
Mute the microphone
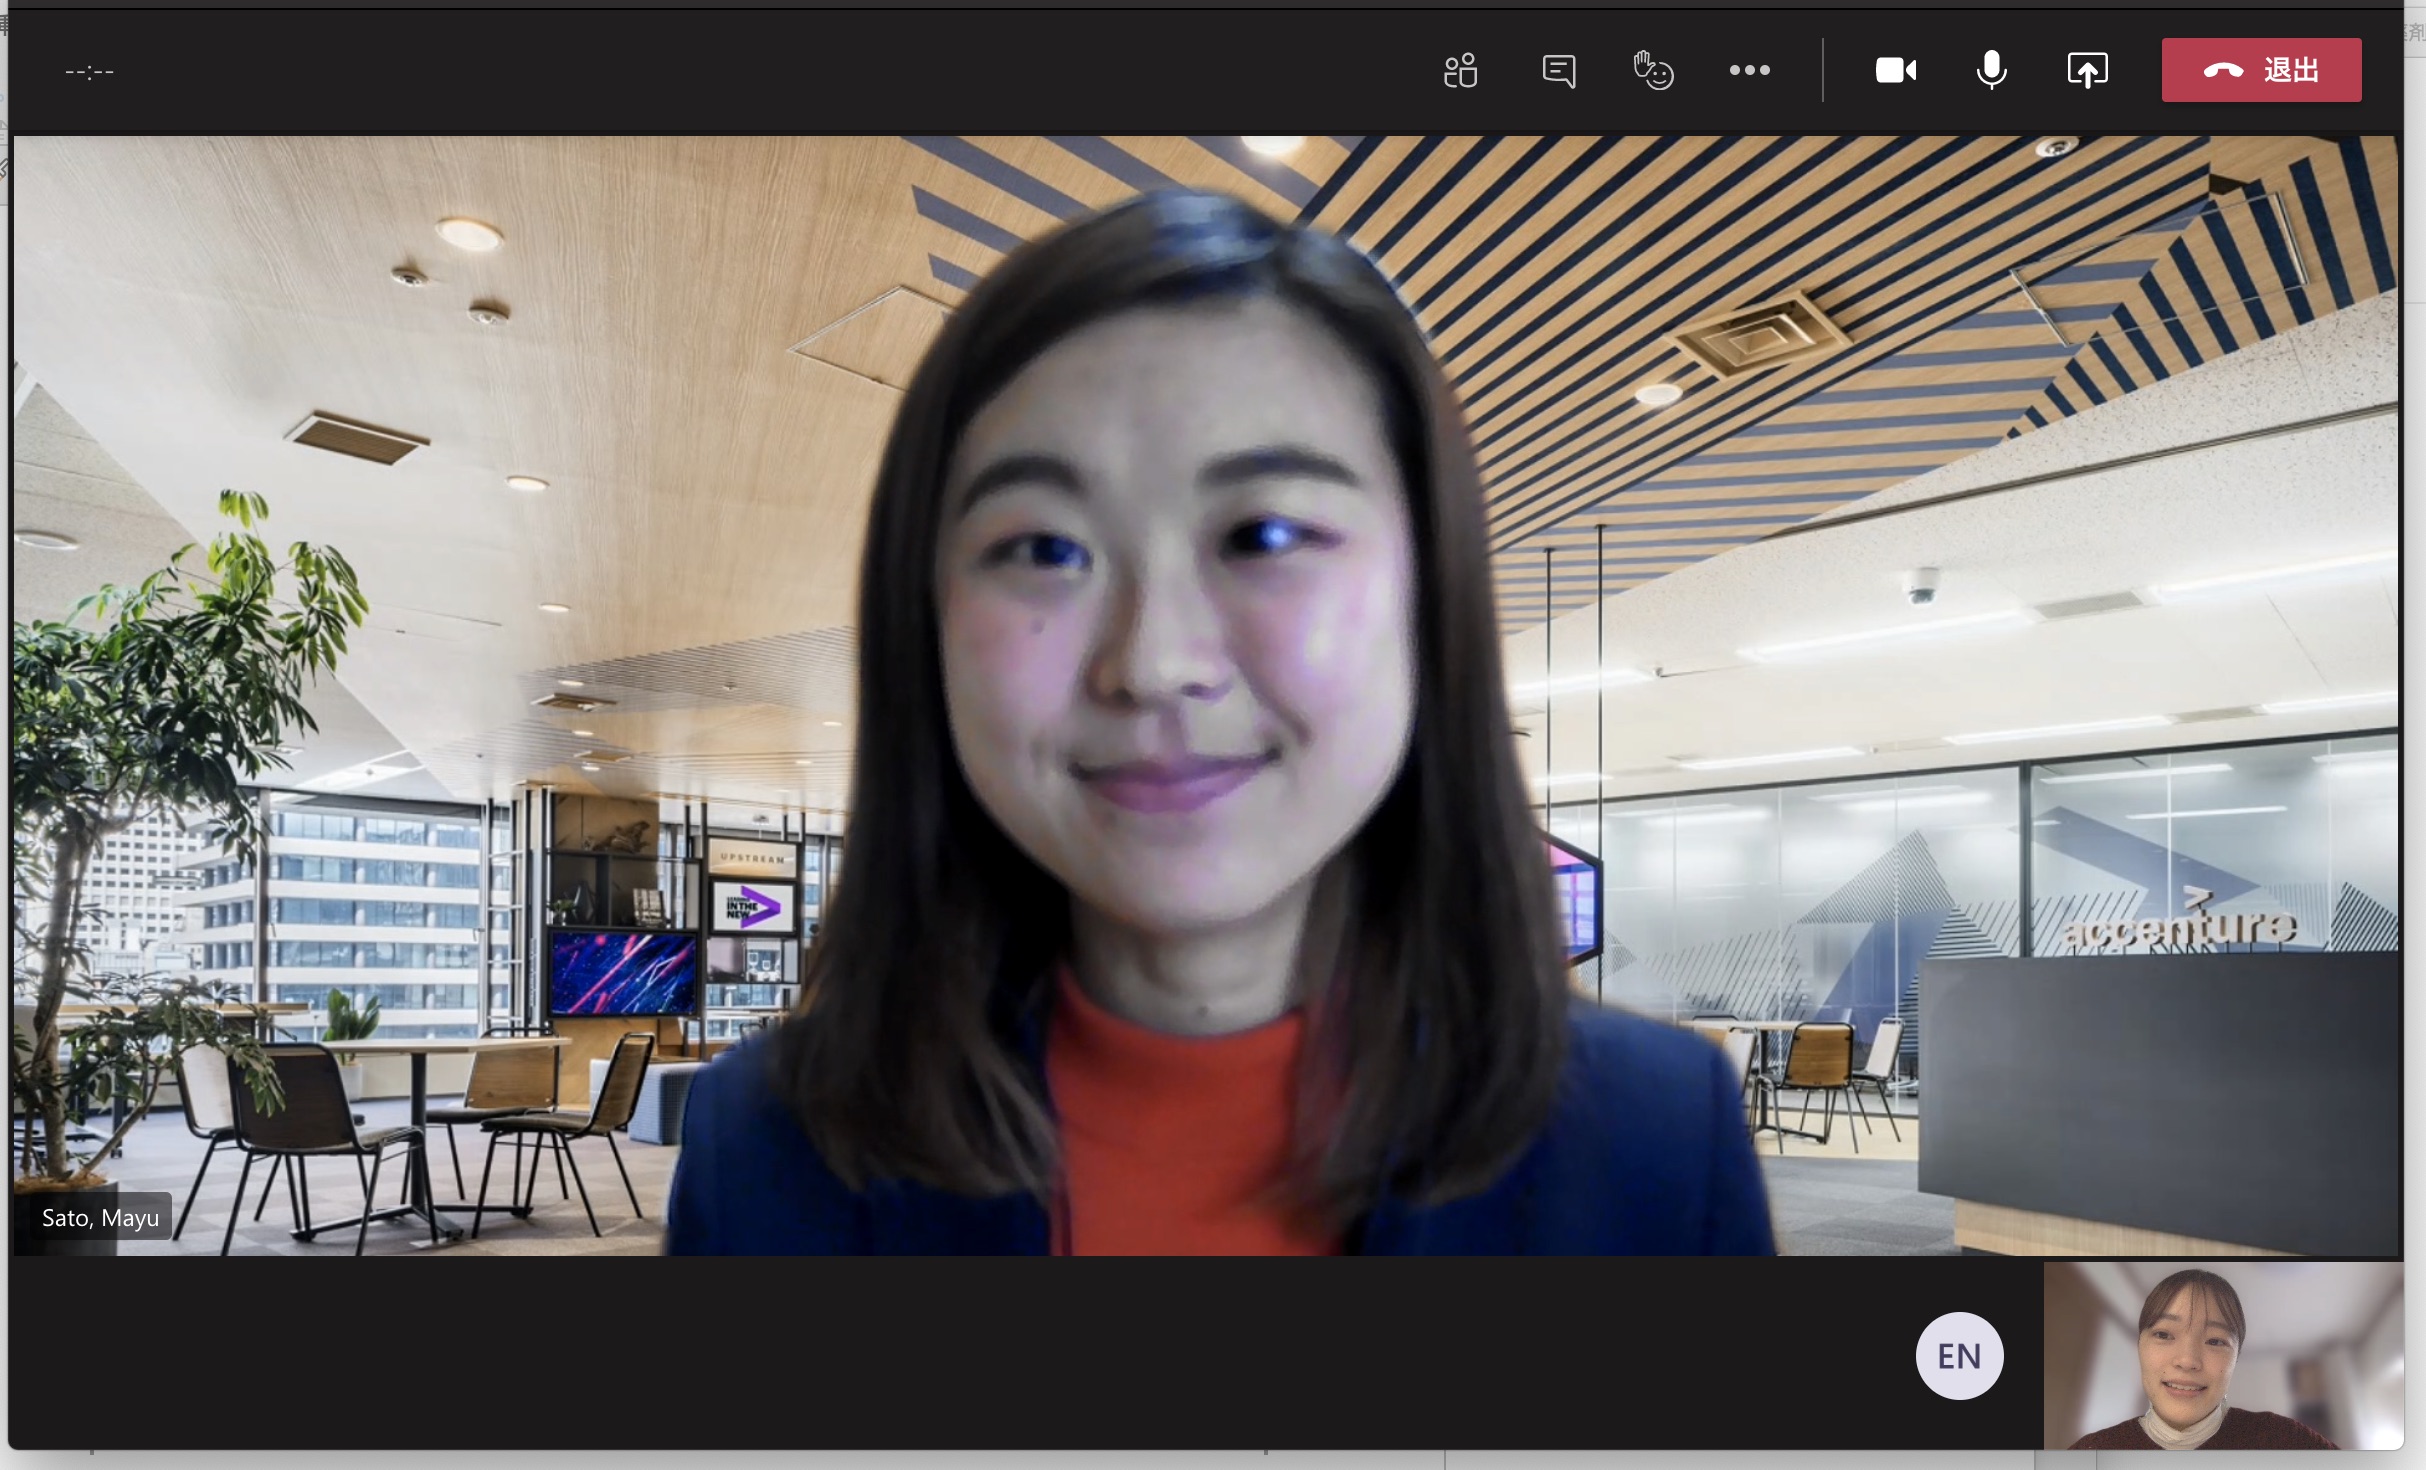(1991, 70)
